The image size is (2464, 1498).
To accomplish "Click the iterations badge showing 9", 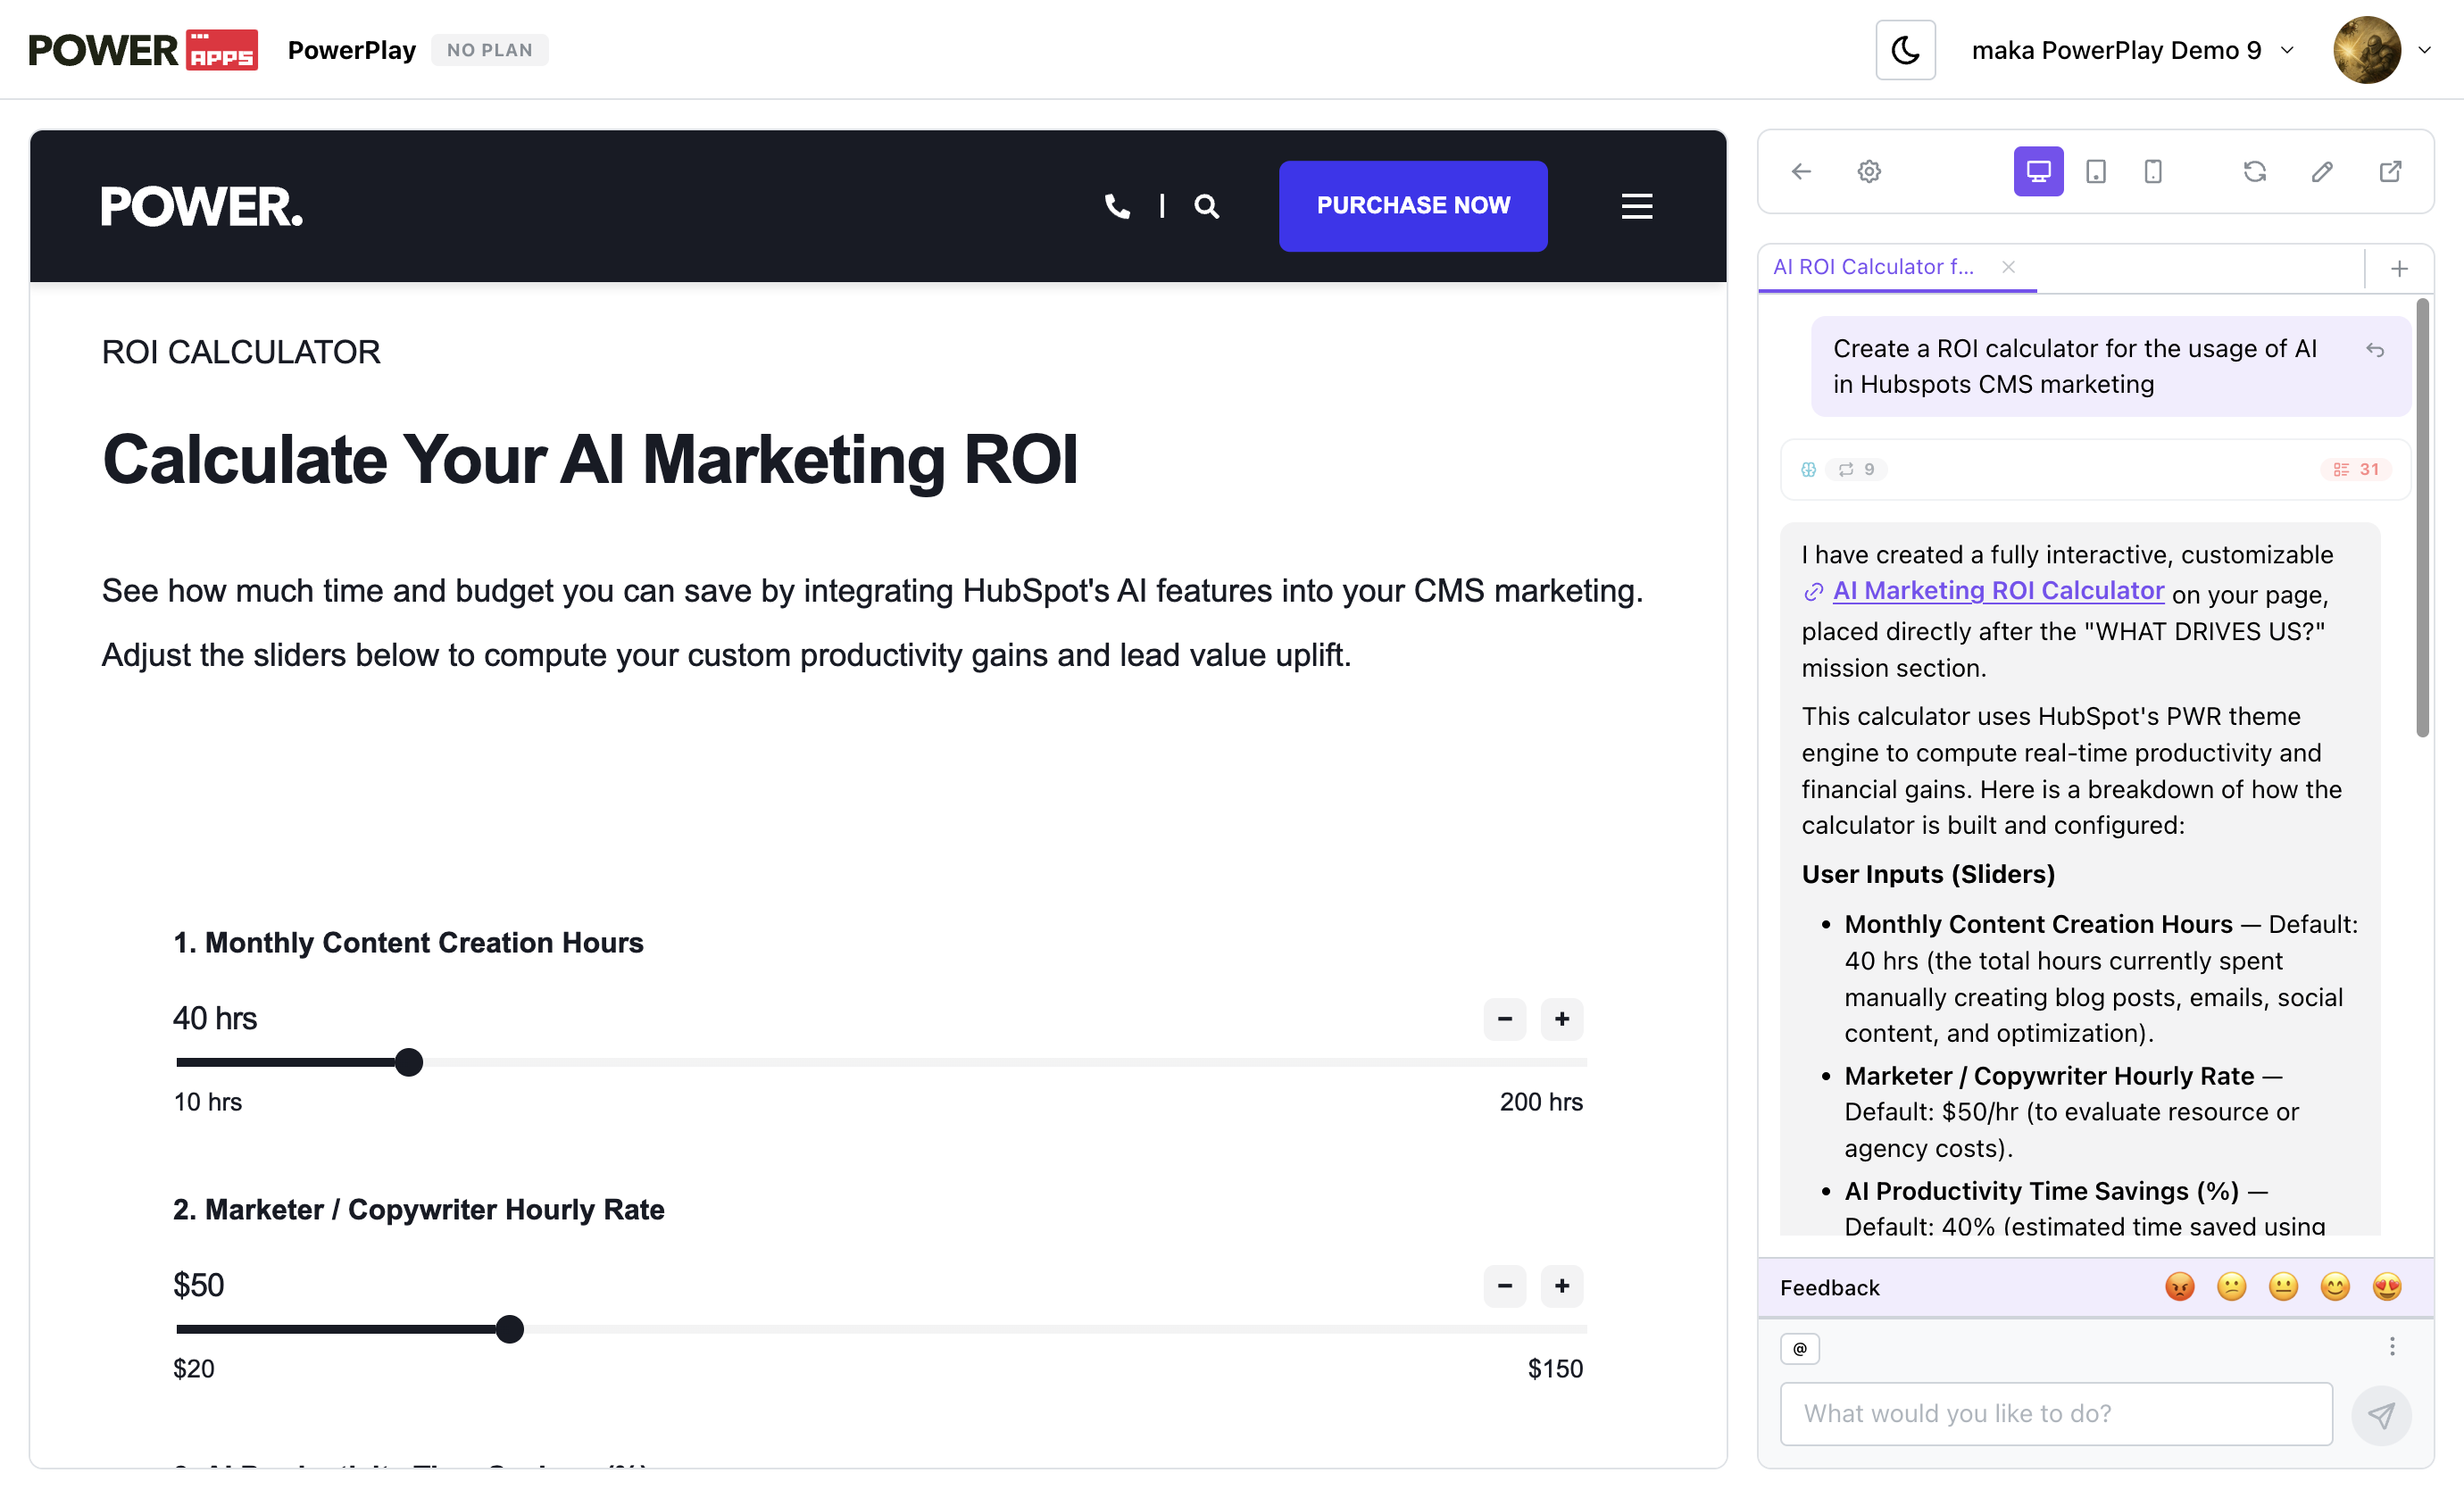I will [1857, 469].
